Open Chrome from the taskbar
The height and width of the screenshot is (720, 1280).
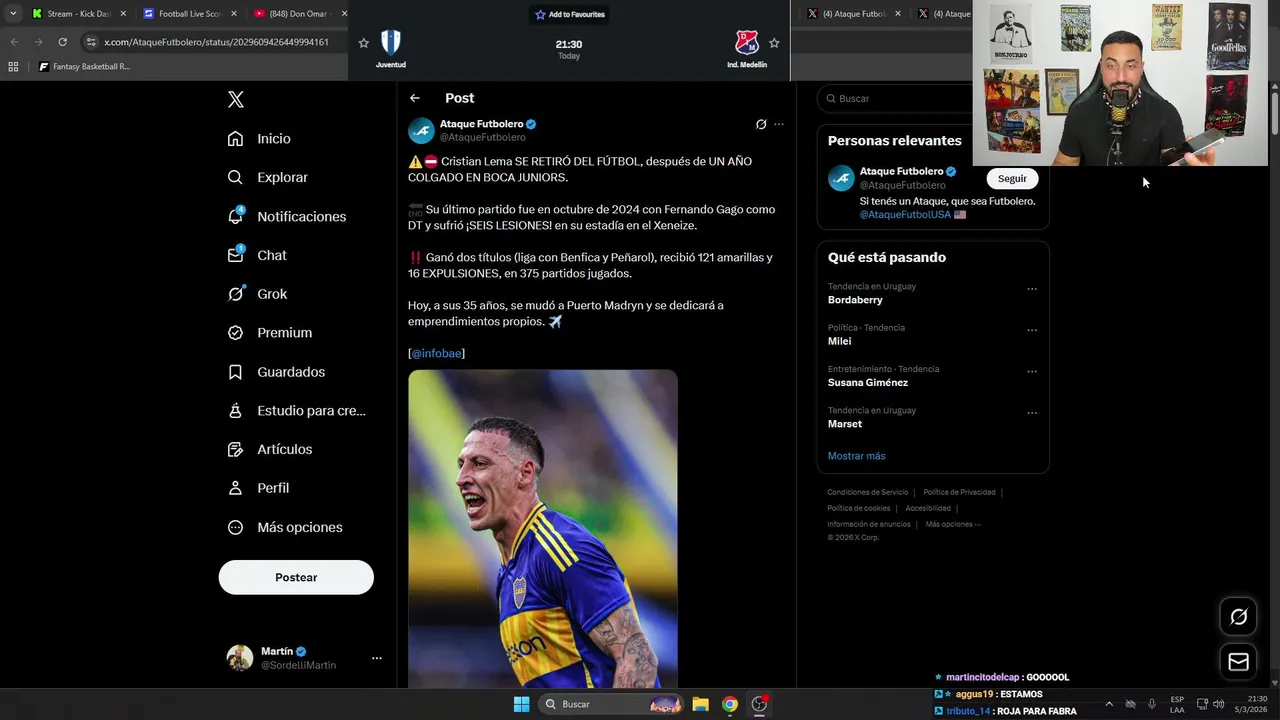730,704
